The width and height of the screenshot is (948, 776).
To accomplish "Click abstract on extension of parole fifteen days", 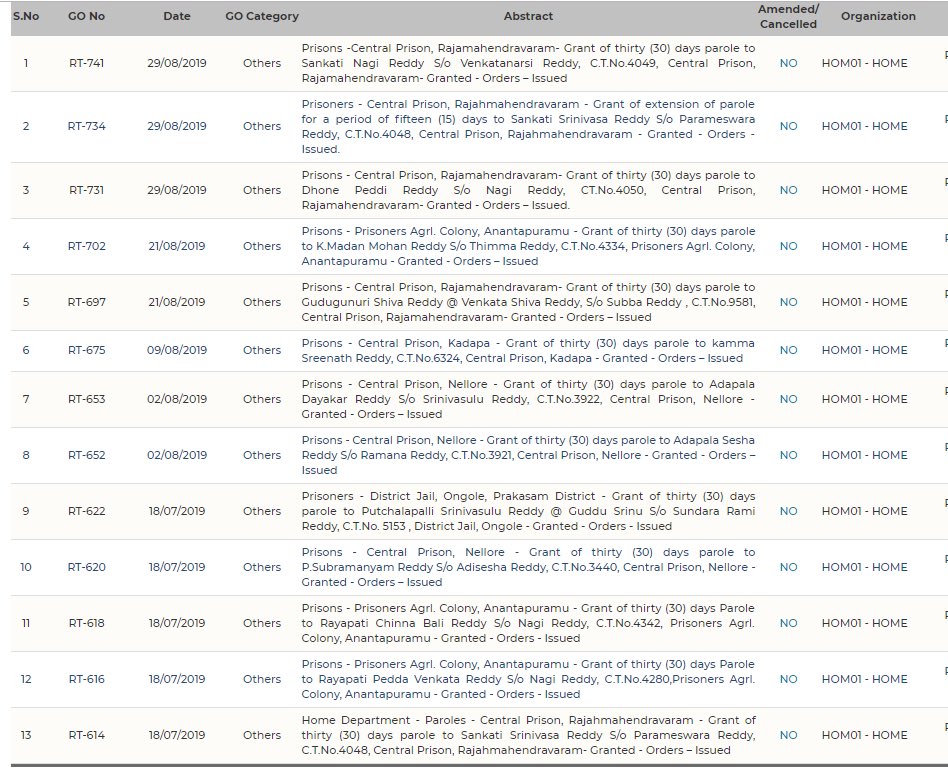I will click(528, 127).
